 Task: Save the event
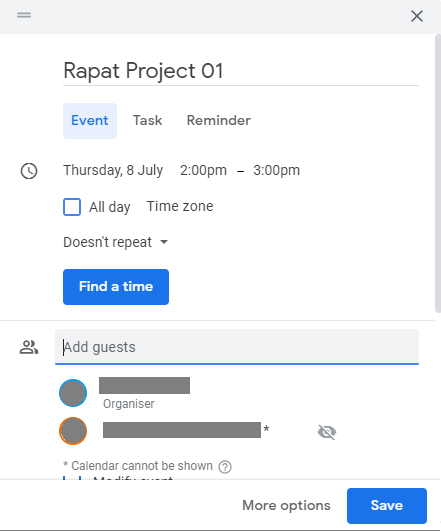pos(387,506)
